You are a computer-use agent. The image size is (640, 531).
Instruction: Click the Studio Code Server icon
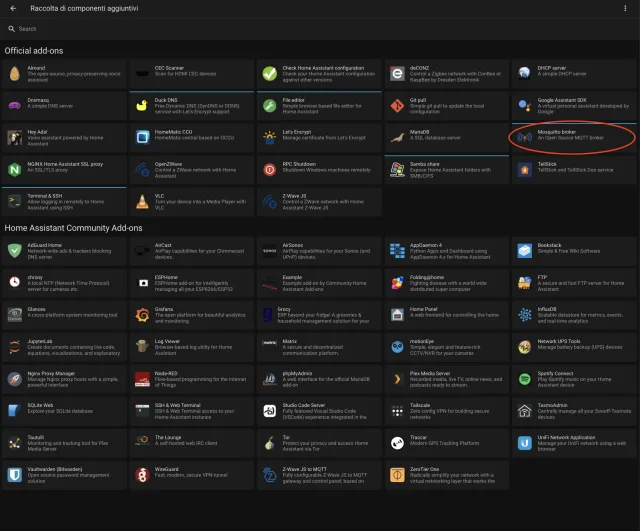coord(269,409)
